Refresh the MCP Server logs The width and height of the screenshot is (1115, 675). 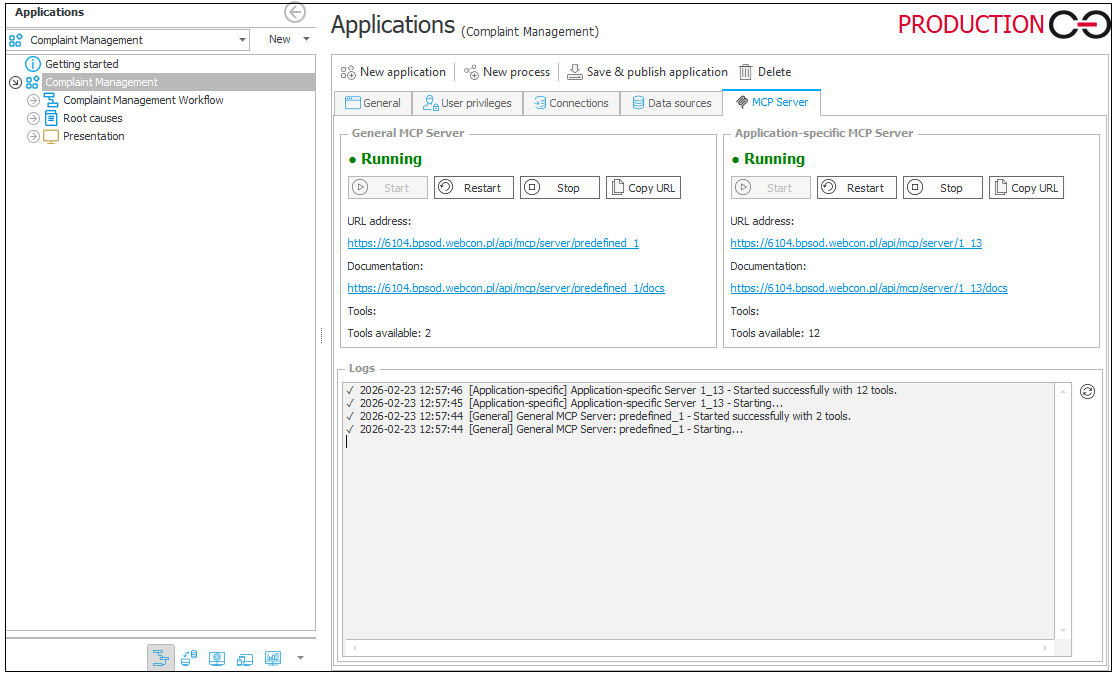[1089, 391]
